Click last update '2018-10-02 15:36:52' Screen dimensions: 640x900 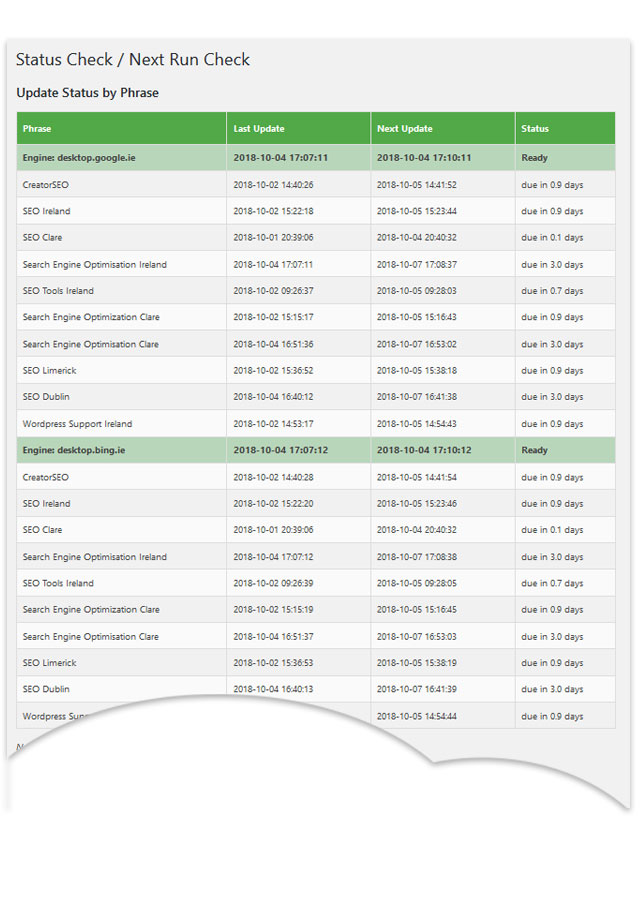pos(273,371)
